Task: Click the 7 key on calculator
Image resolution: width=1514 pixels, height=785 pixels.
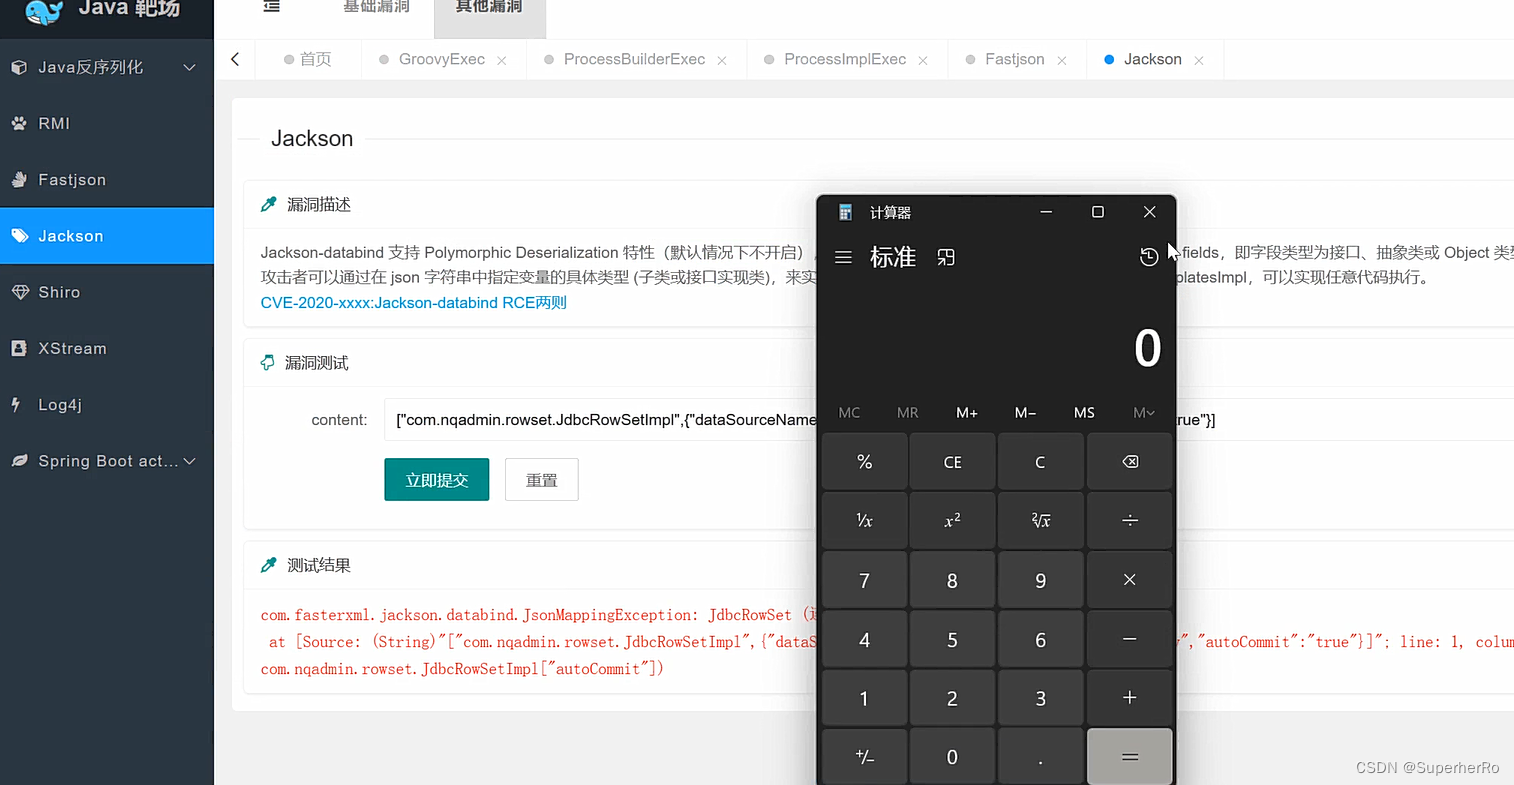Action: click(864, 580)
